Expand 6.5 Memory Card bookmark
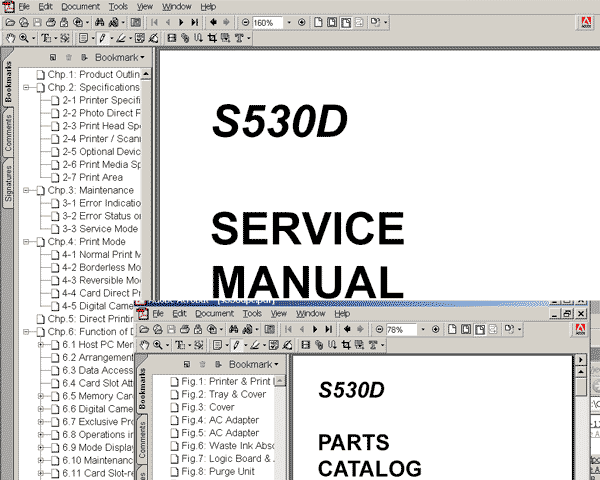Viewport: 600px width, 480px height. tap(41, 396)
